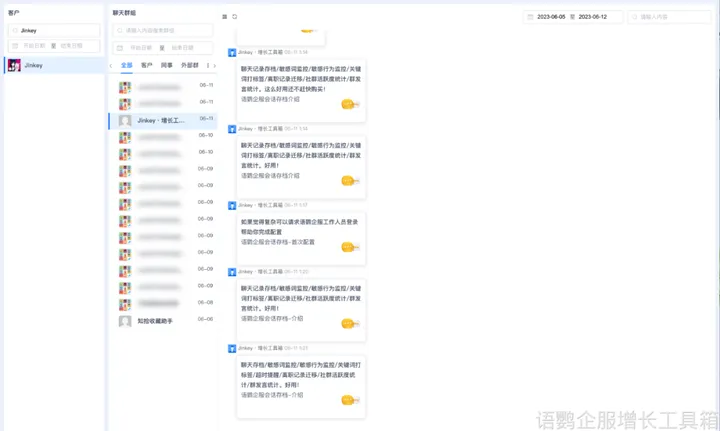Screen dimensions: 720x431
Task: Click the calendar icon in chat group filter
Action: point(120,47)
